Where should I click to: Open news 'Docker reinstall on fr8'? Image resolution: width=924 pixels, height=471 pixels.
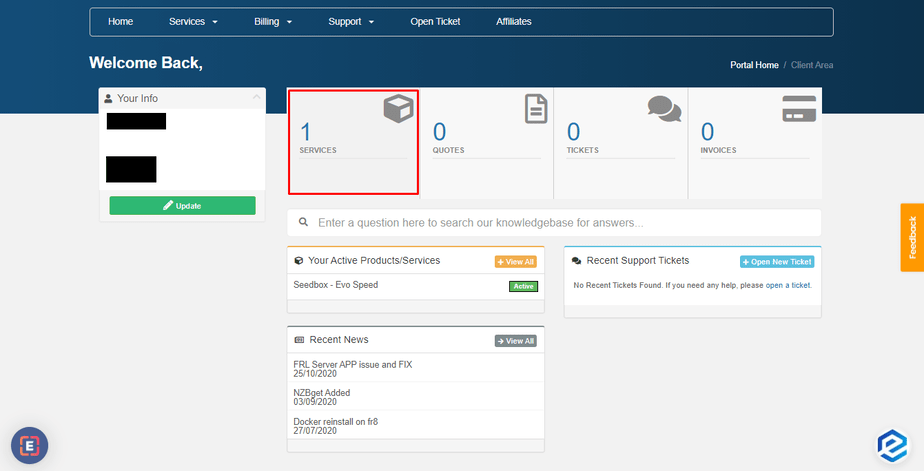tap(336, 421)
